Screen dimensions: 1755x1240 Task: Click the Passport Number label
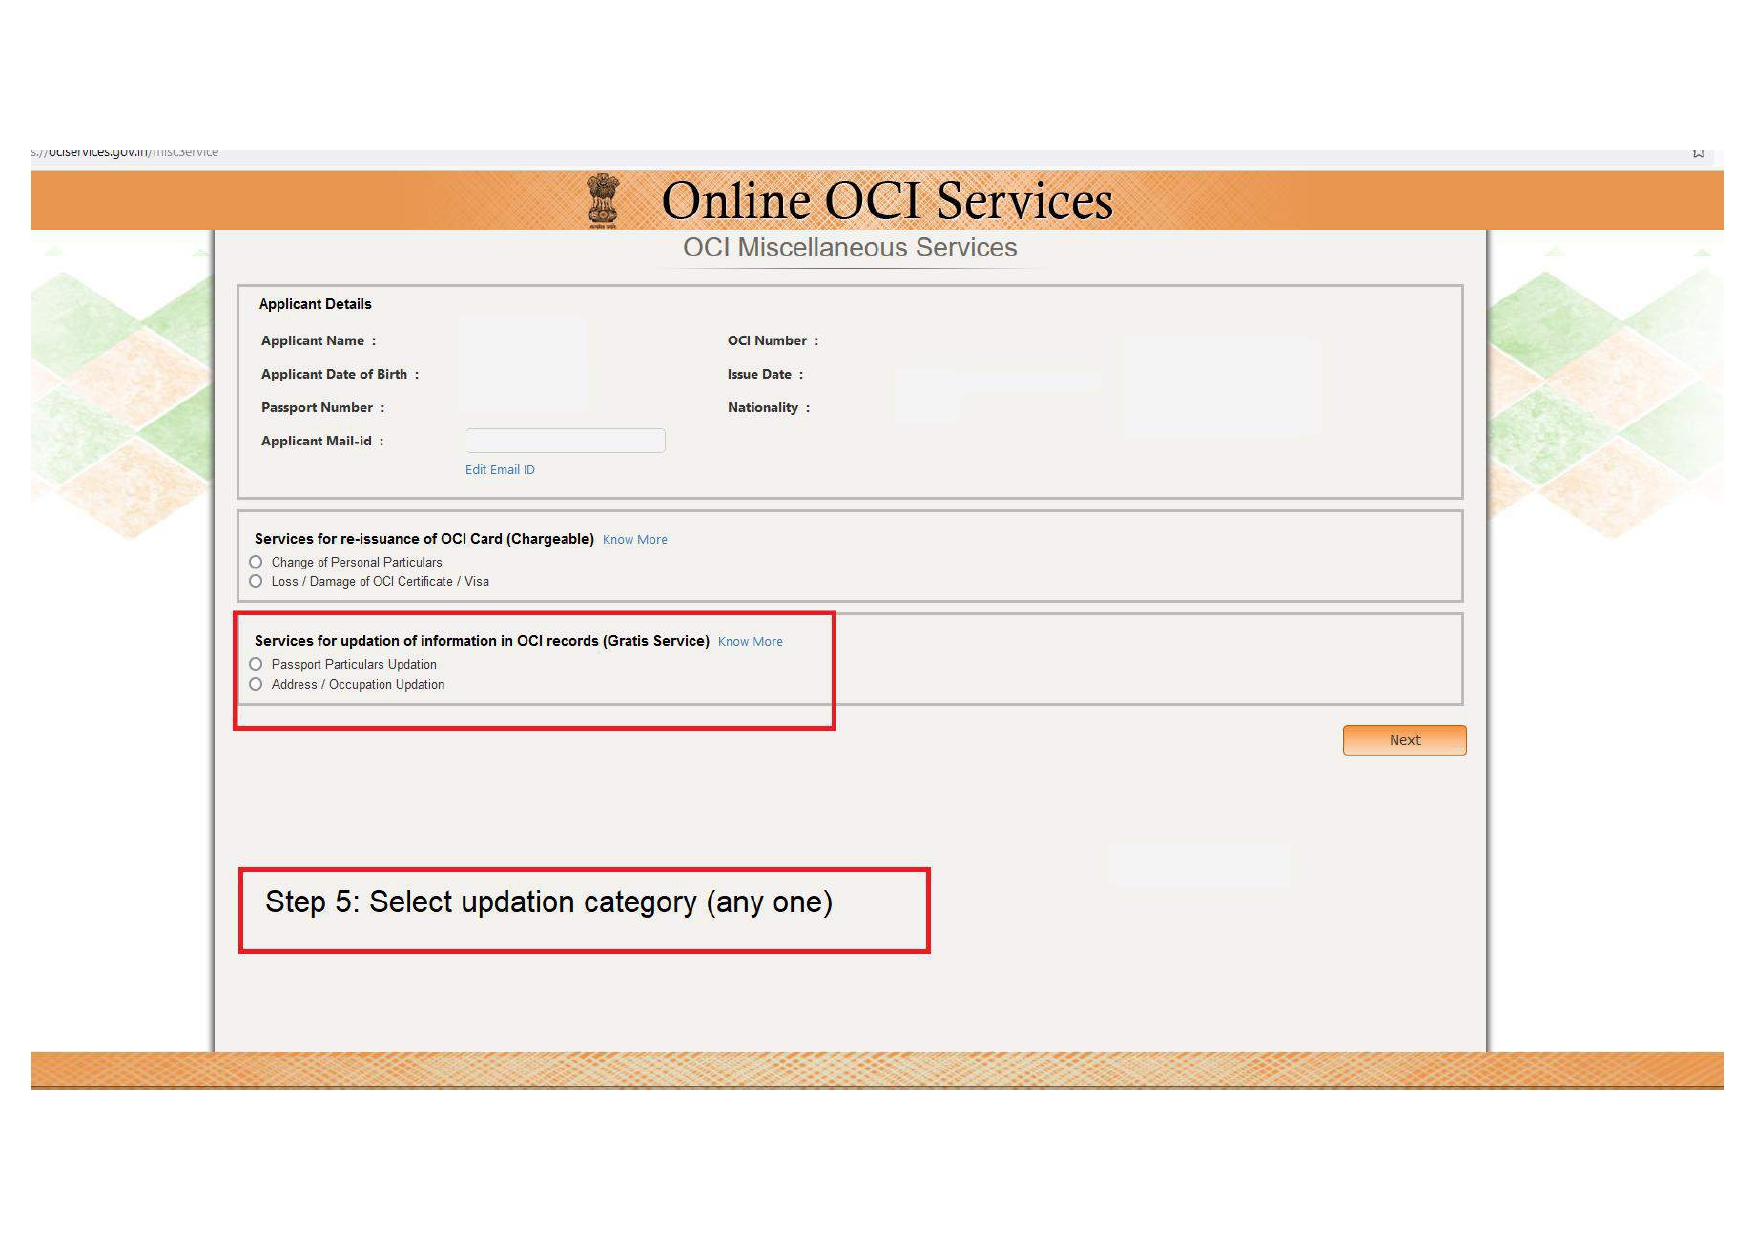[x=317, y=408]
